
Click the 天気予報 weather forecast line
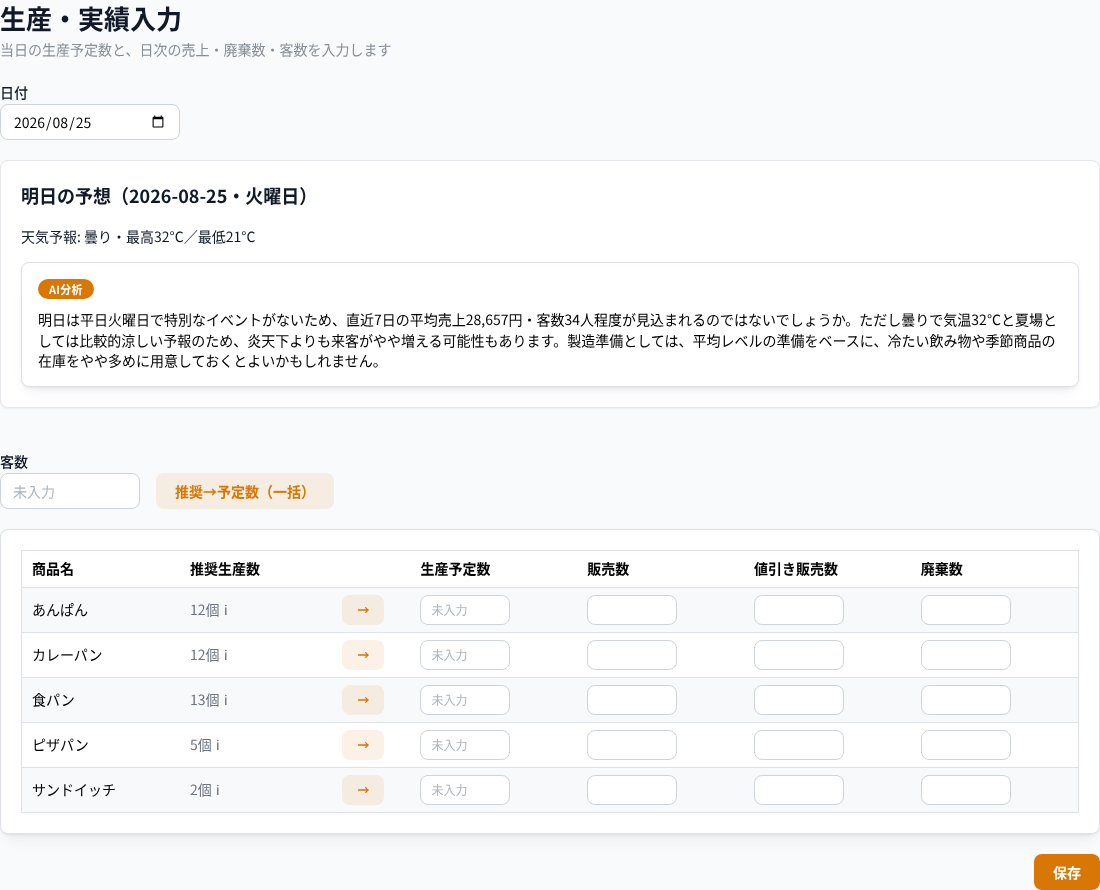138,237
